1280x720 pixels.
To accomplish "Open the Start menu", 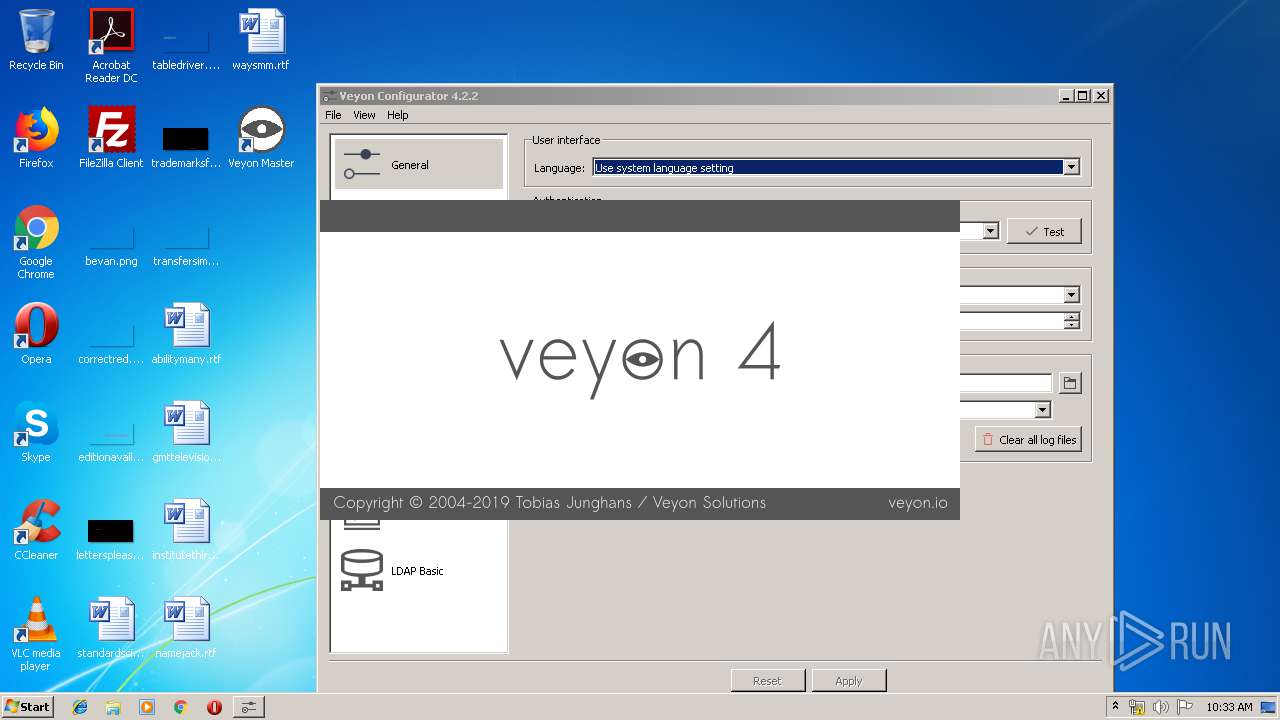I will coord(27,707).
